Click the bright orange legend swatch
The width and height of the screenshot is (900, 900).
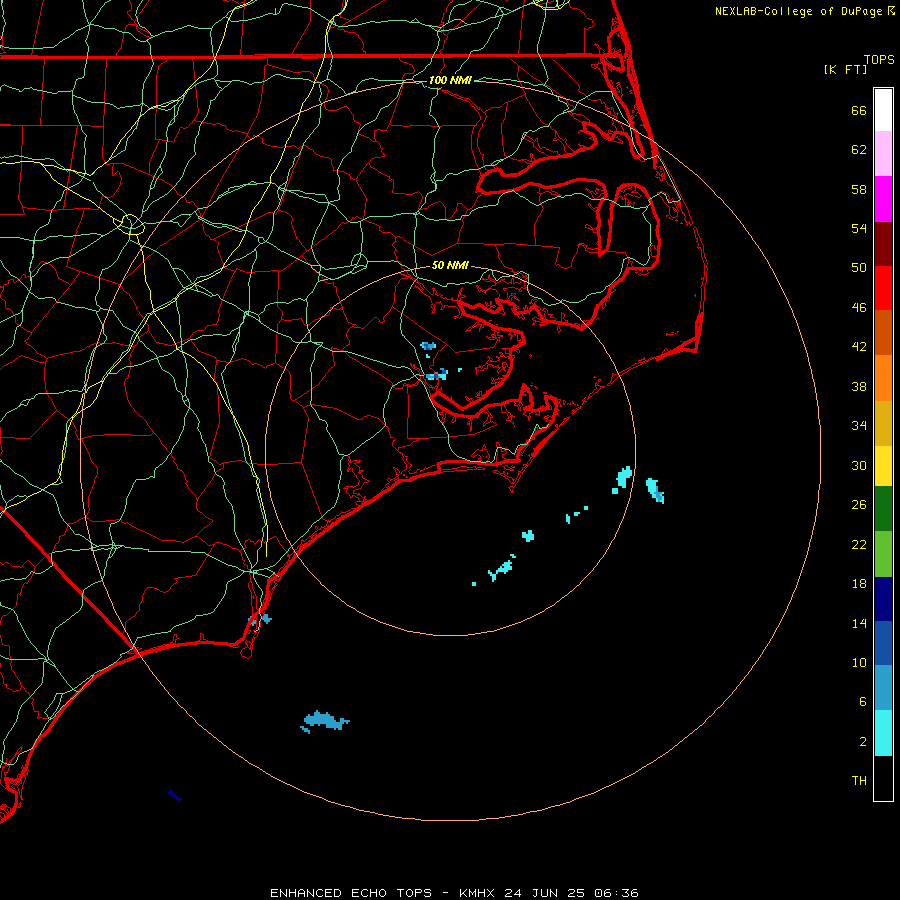pyautogui.click(x=883, y=378)
